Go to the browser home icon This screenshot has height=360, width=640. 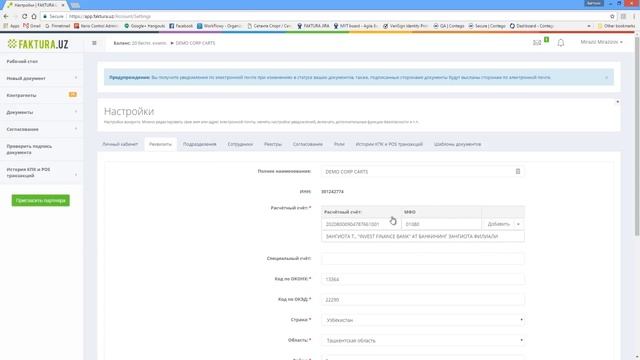(34, 16)
